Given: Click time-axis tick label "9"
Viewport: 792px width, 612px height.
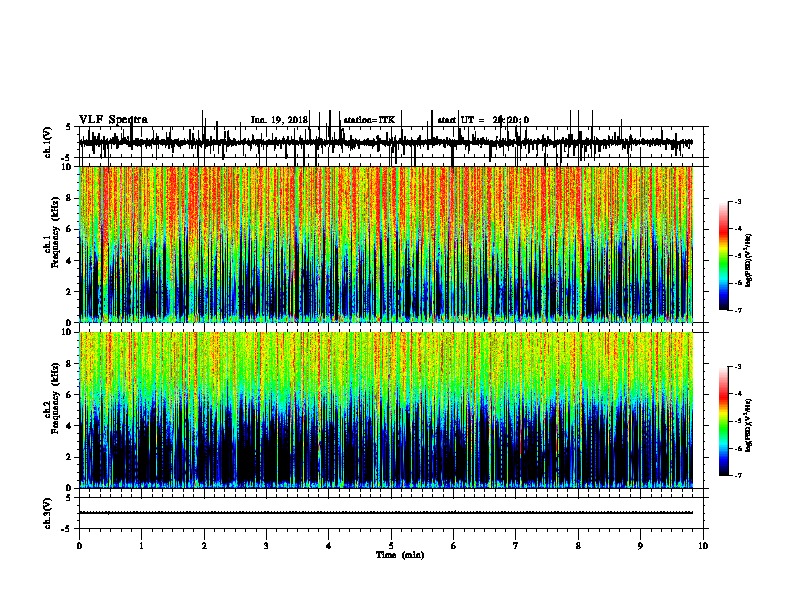Looking at the screenshot, I should point(640,546).
